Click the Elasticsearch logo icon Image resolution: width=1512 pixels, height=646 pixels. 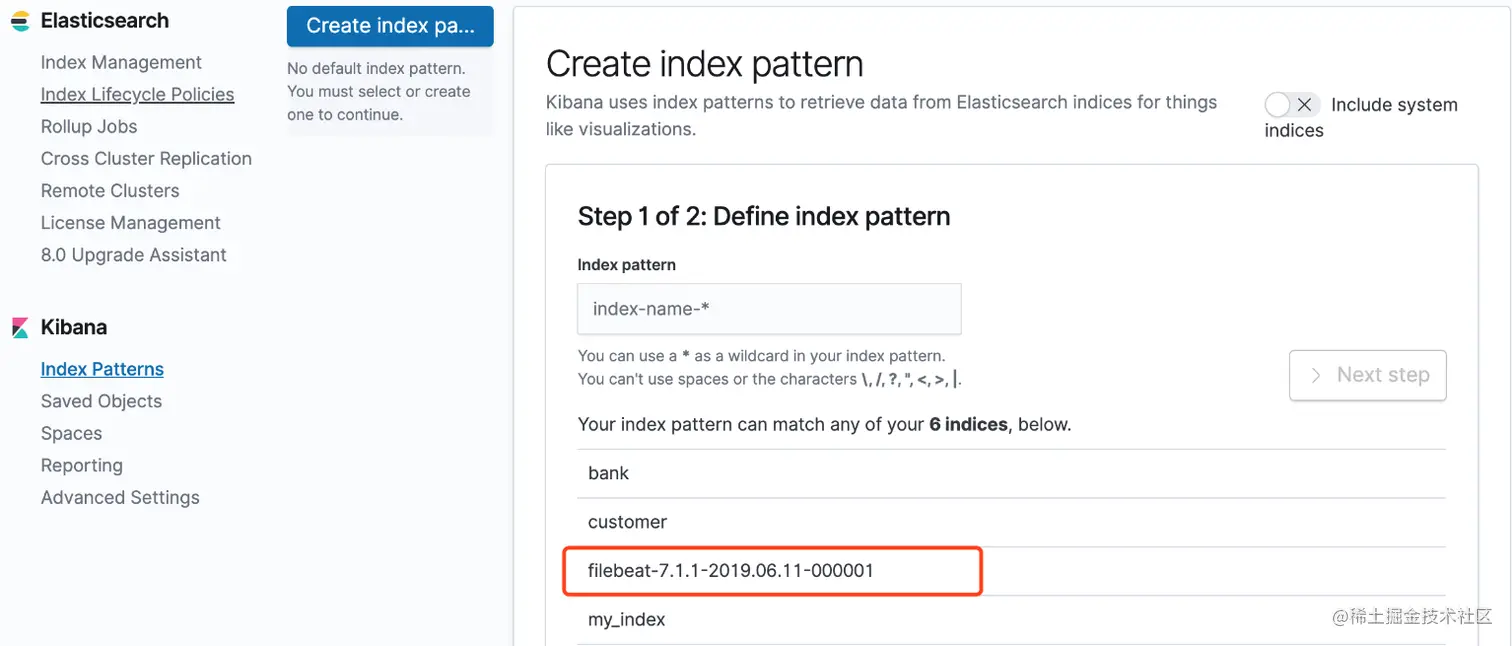point(20,21)
